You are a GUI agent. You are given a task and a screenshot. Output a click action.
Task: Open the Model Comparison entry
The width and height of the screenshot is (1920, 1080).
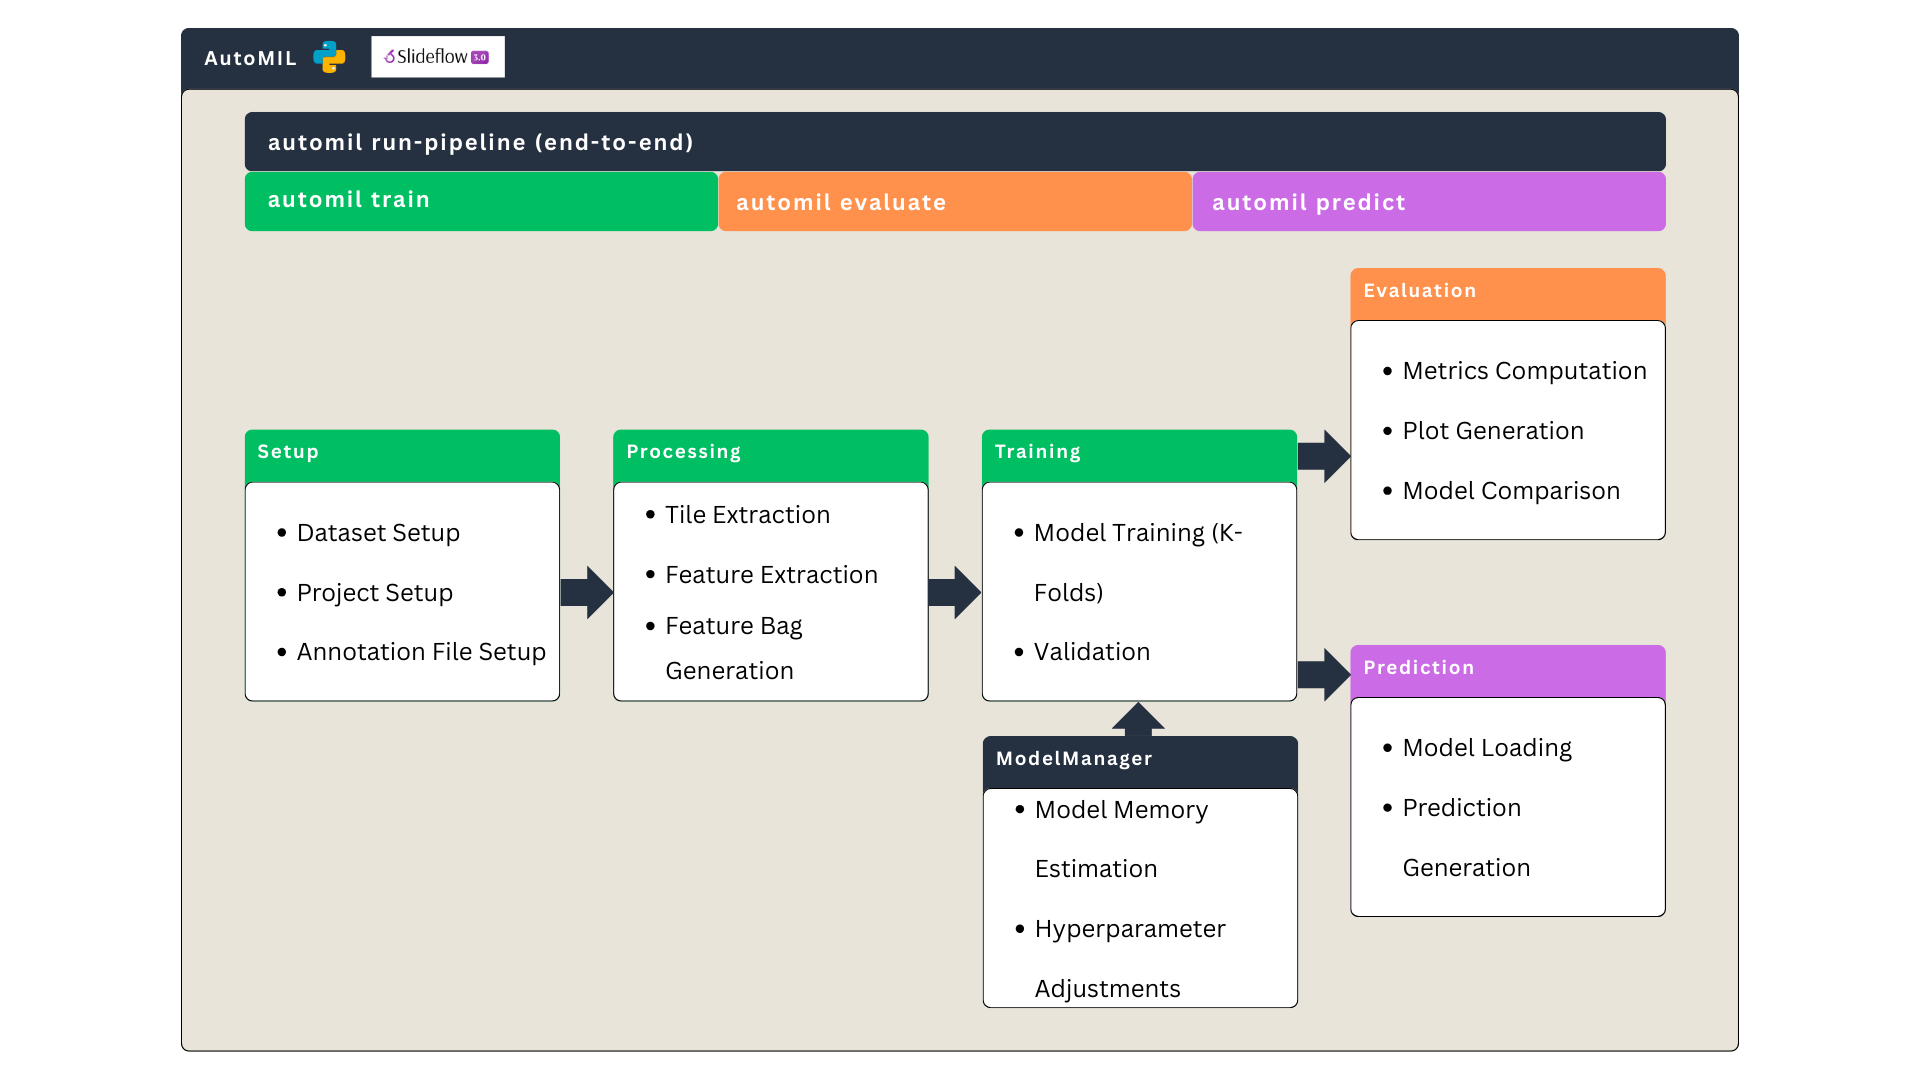pos(1510,490)
